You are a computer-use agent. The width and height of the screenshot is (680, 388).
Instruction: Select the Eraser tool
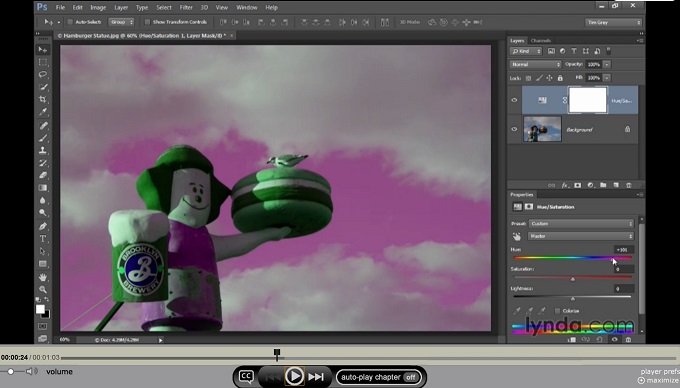pyautogui.click(x=42, y=176)
